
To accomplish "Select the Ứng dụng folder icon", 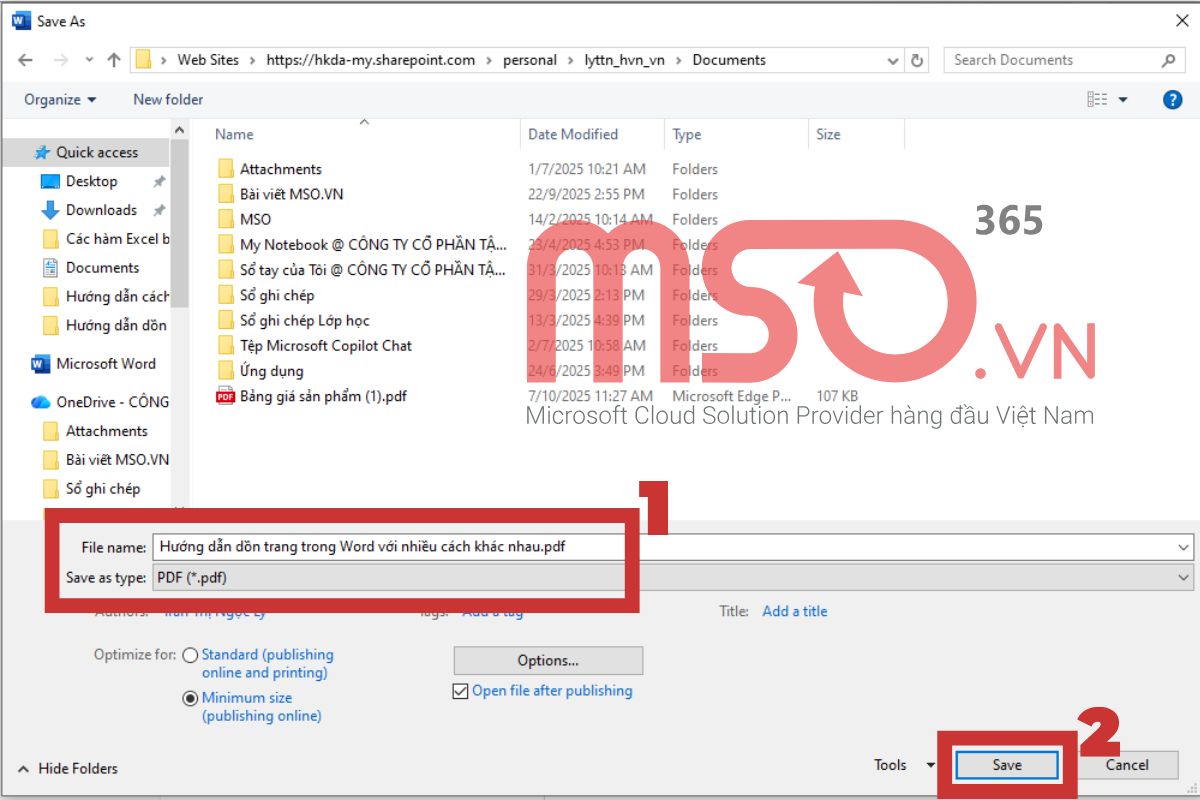I will 225,371.
